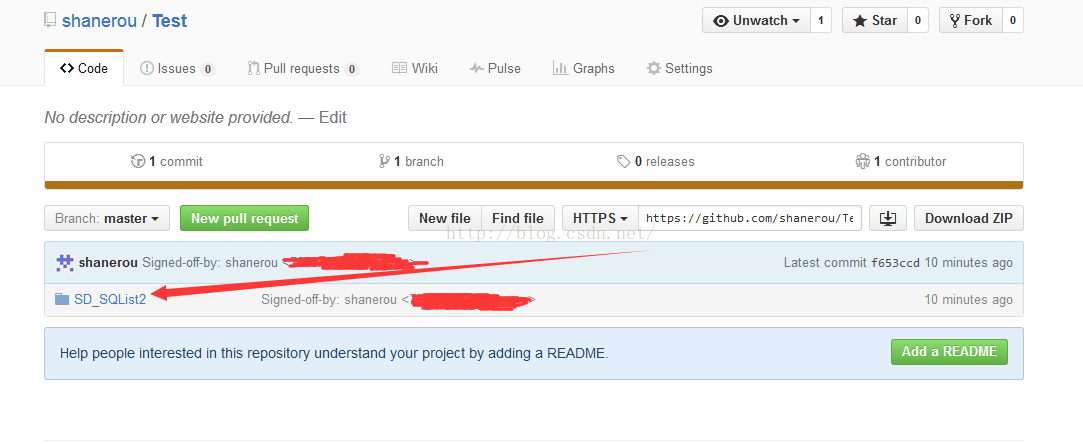This screenshot has width=1083, height=444.
Task: Click the fork count next to Fork
Action: pos(1013,21)
